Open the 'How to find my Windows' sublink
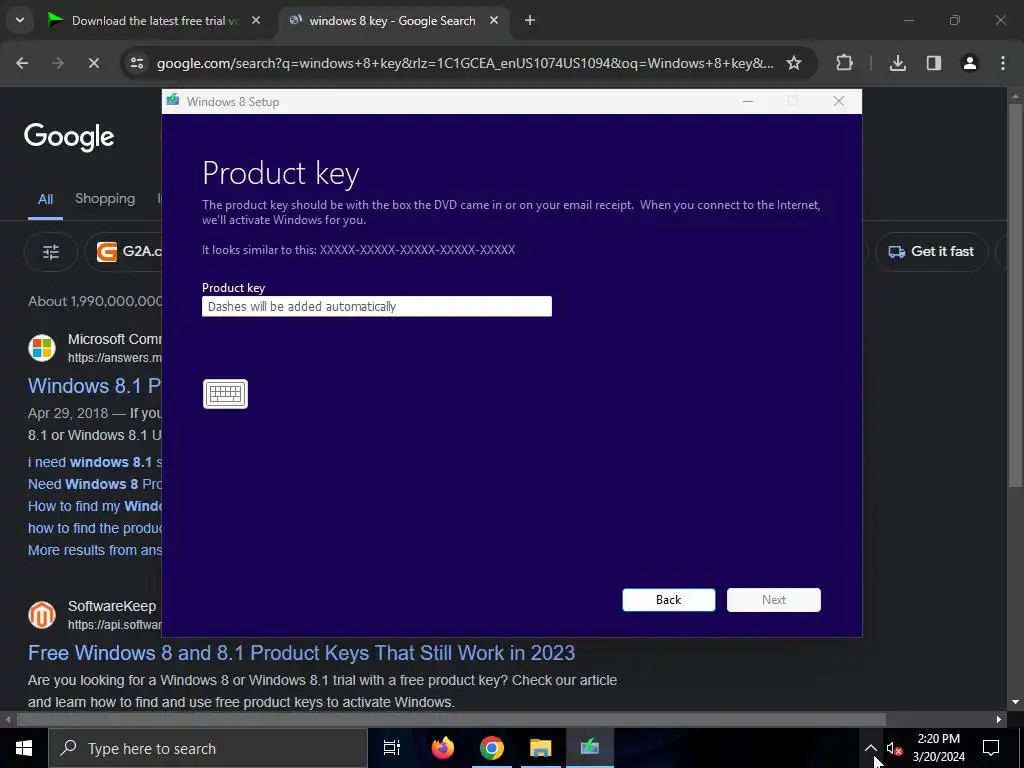Screen dimensions: 1024x768 [x=95, y=506]
